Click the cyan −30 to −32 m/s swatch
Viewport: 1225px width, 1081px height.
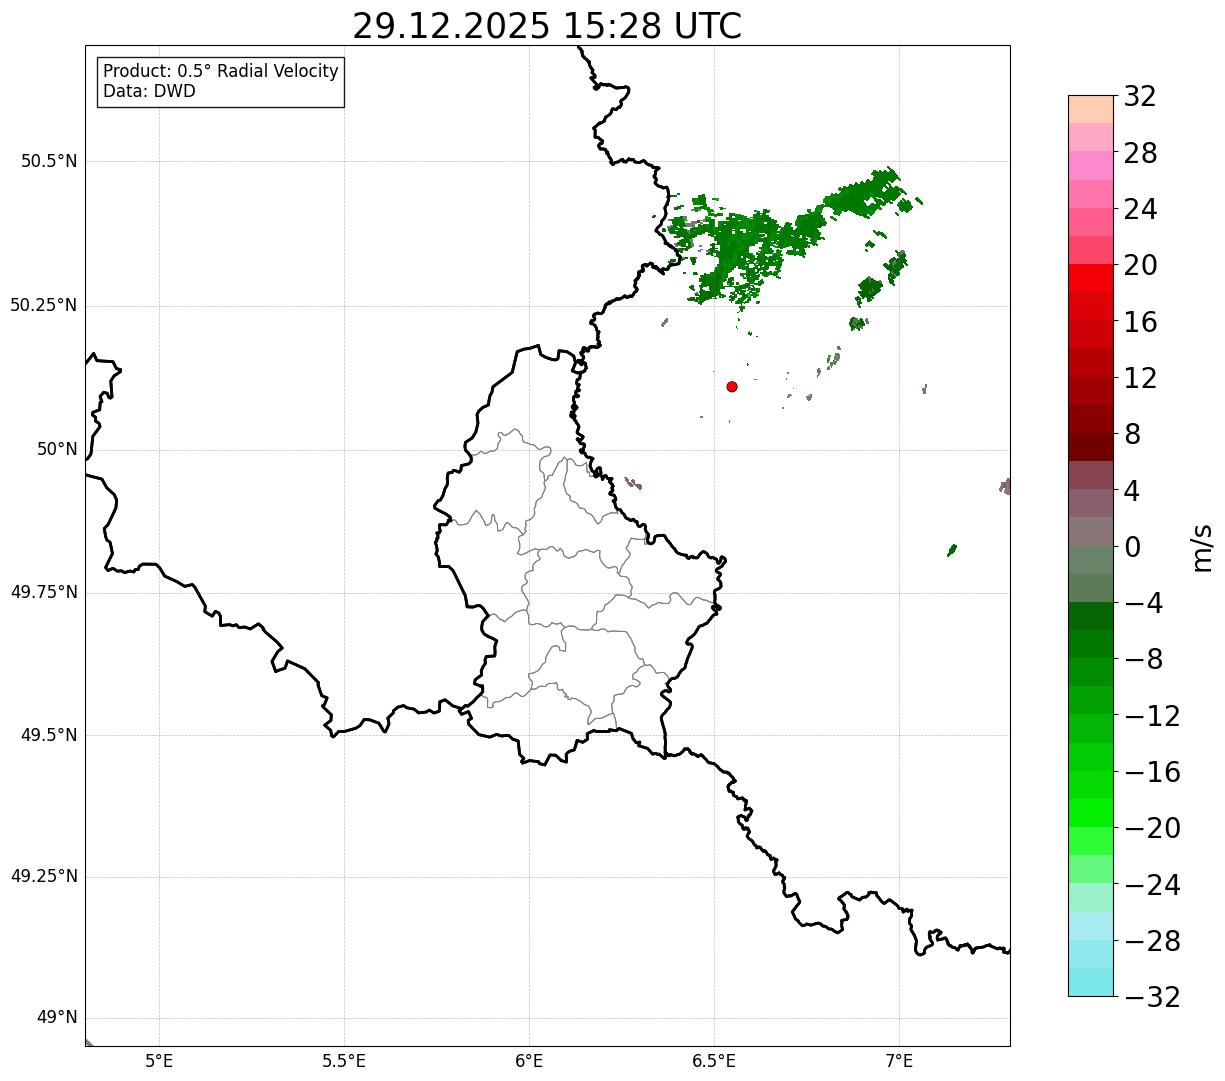(x=1091, y=982)
